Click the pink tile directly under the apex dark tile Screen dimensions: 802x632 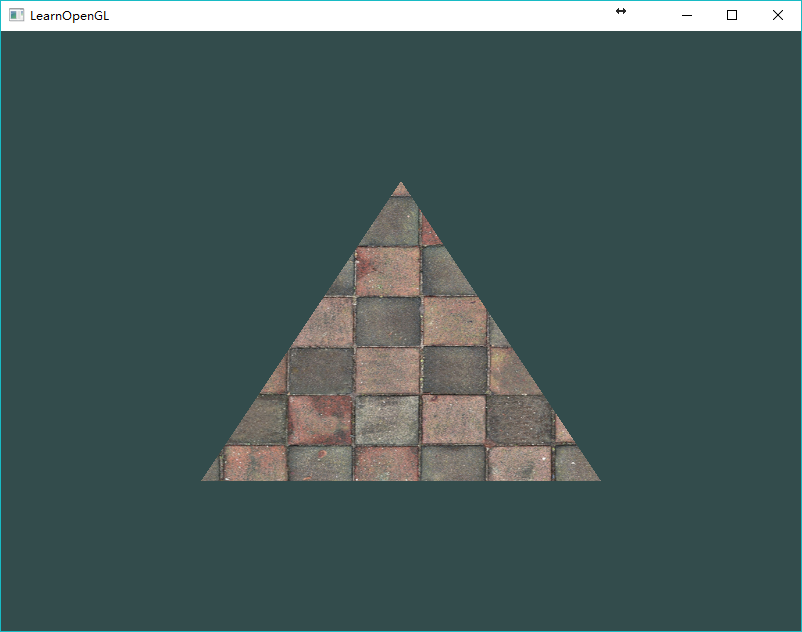click(x=388, y=271)
